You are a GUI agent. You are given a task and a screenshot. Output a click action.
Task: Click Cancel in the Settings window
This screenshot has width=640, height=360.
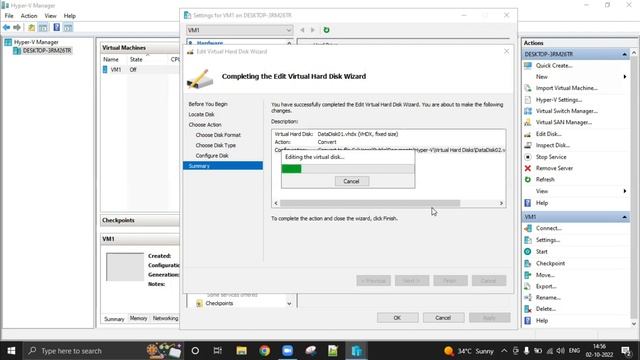click(443, 318)
